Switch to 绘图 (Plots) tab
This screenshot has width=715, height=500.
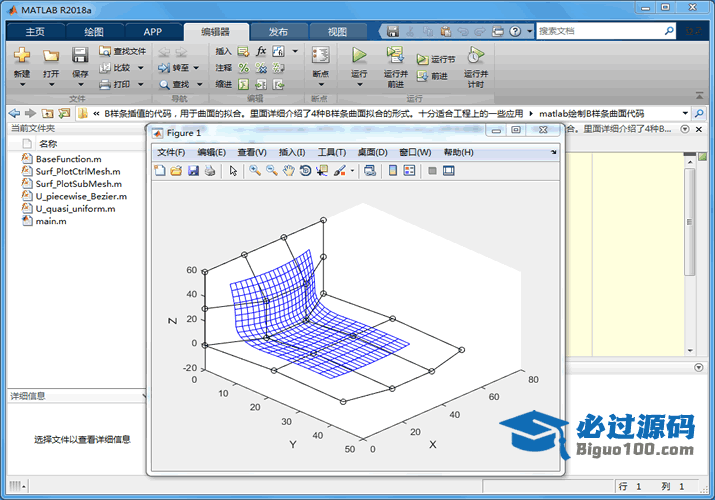coord(94,32)
